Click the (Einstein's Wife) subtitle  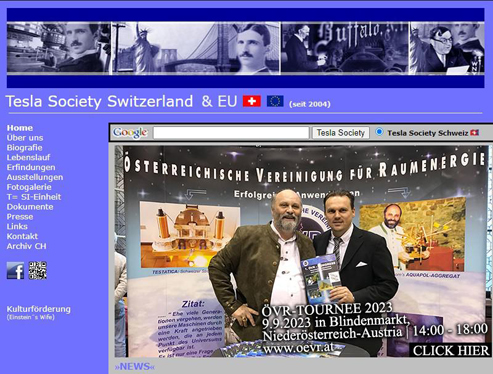(30, 317)
